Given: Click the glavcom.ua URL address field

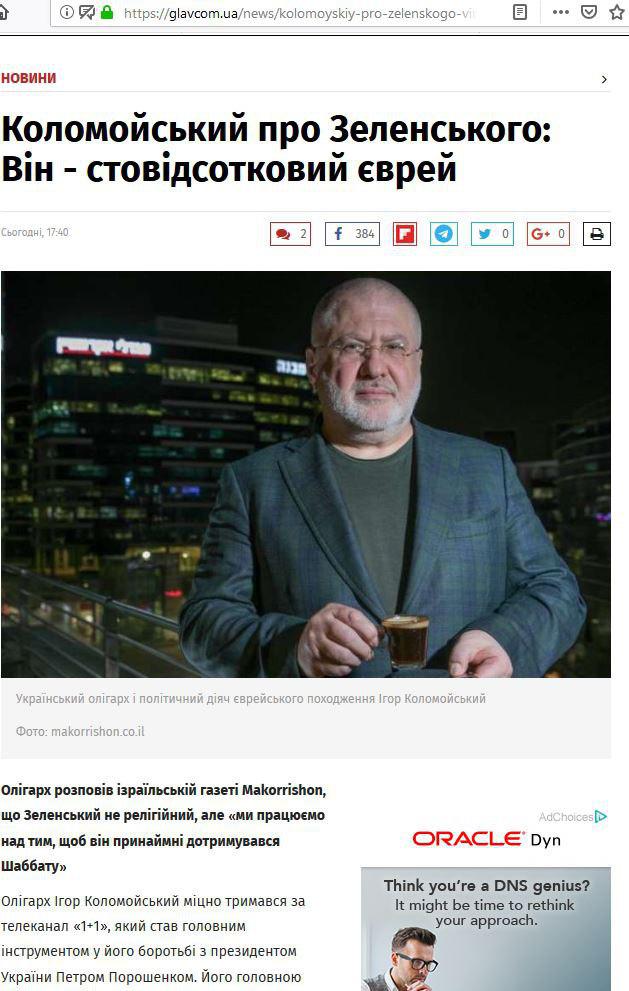Looking at the screenshot, I should [299, 13].
